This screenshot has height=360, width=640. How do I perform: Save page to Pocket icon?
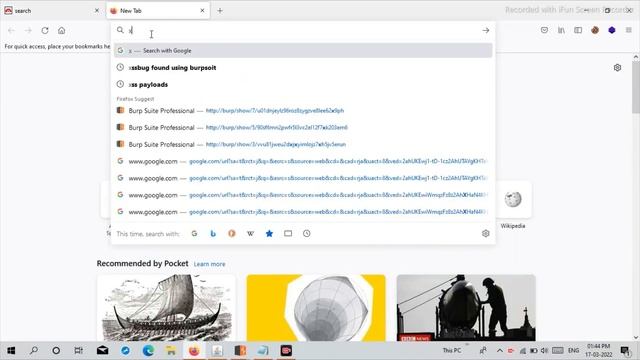tap(544, 30)
